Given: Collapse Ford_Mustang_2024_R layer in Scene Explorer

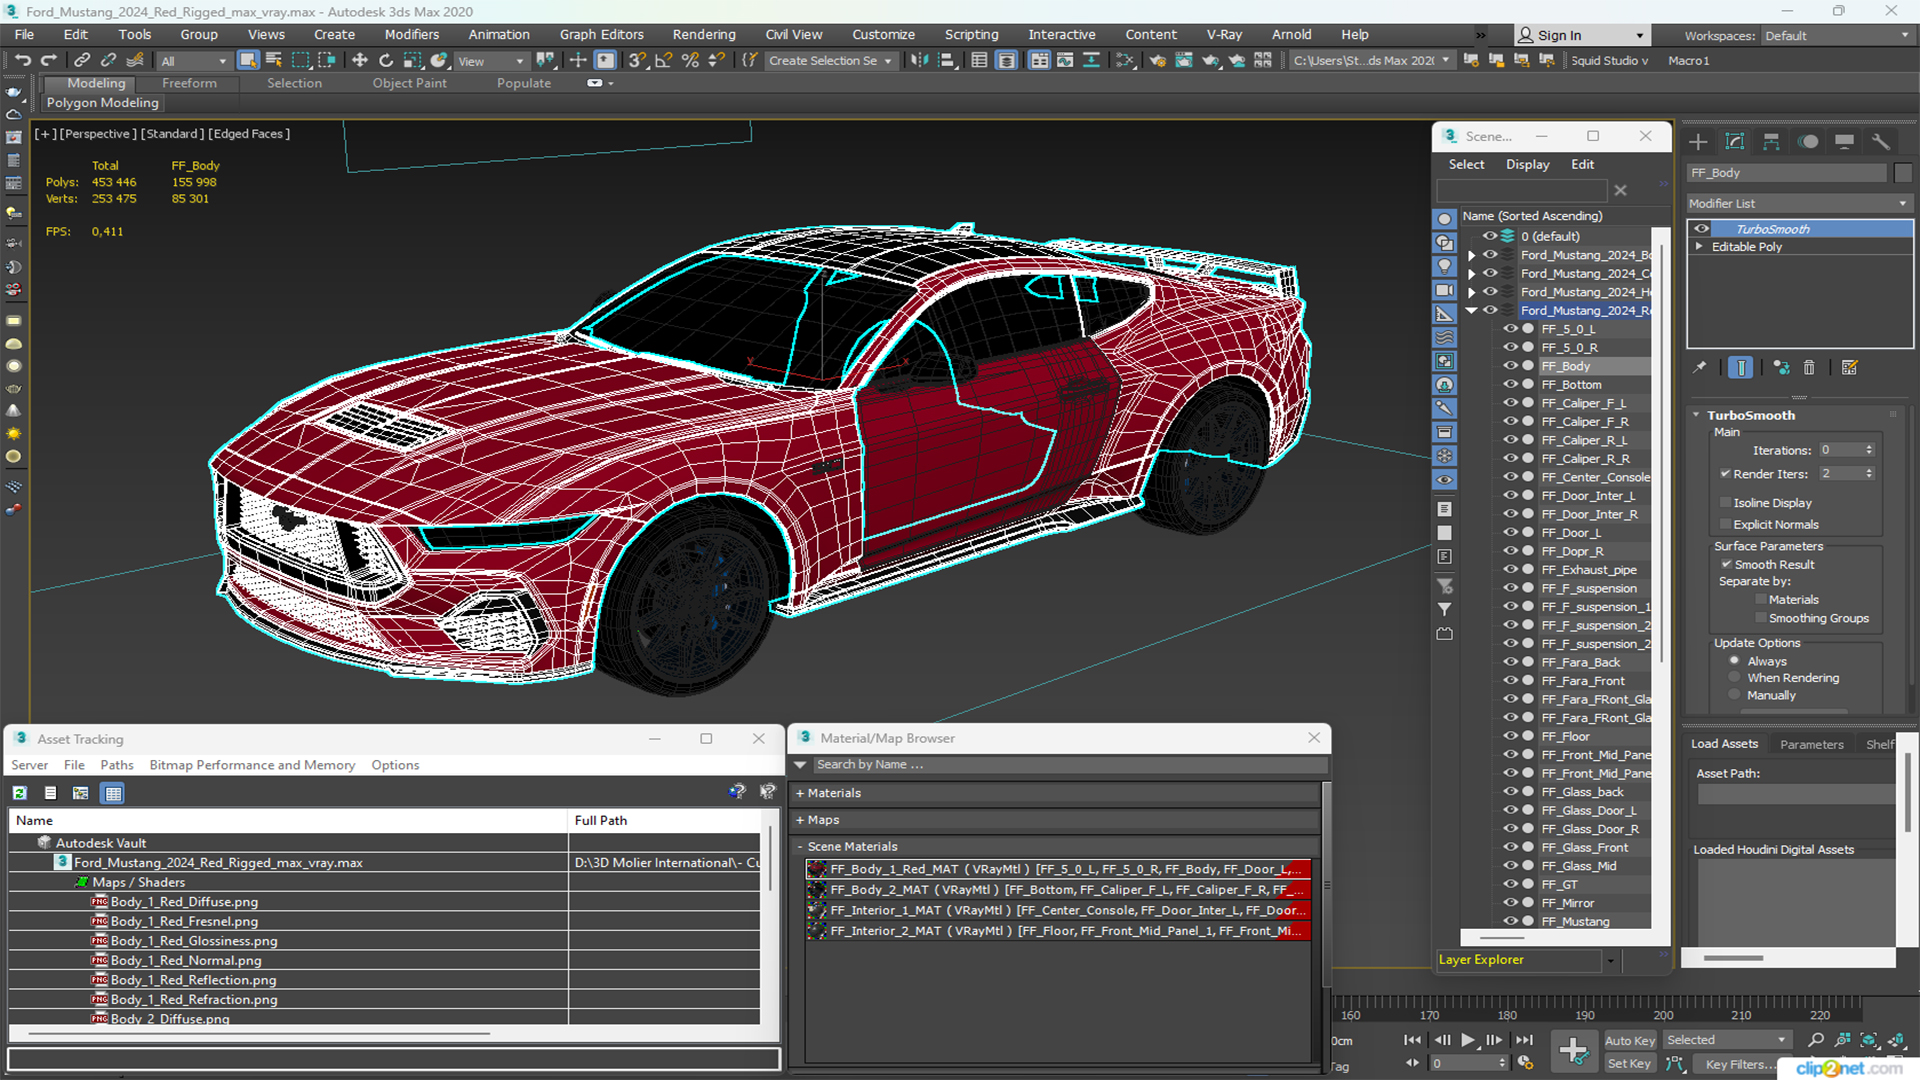Looking at the screenshot, I should pyautogui.click(x=1471, y=311).
